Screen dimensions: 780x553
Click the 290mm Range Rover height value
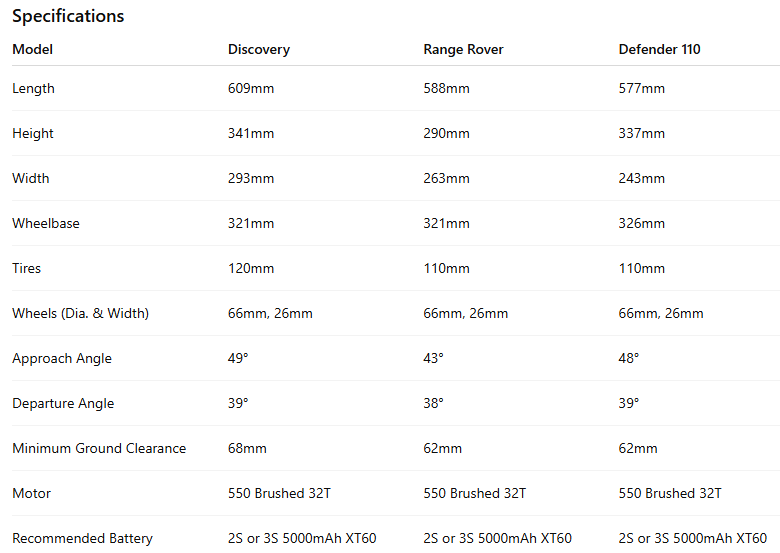446,134
